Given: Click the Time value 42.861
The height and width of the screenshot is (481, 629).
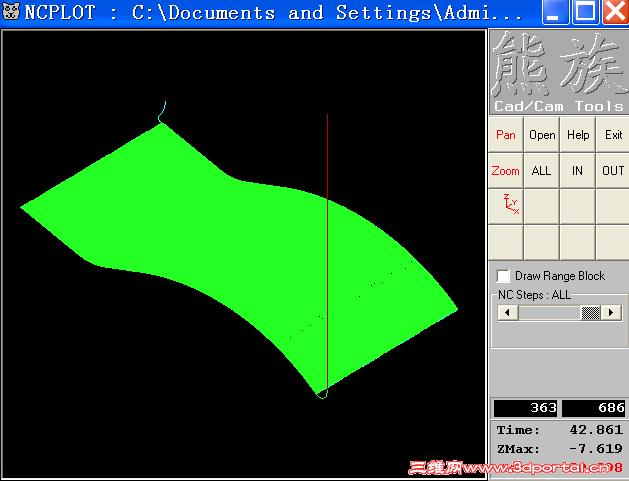Looking at the screenshot, I should click(596, 430).
